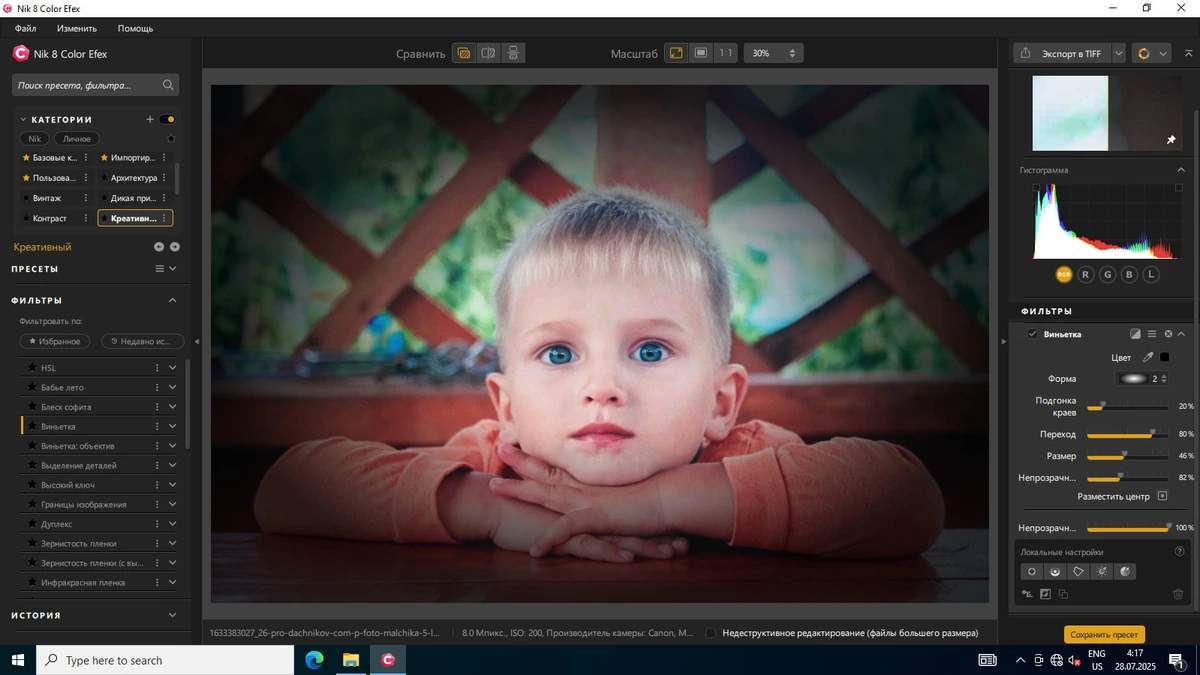Viewport: 1200px width, 675px height.
Task: Open the 30% zoom dropdown
Action: pyautogui.click(x=773, y=53)
